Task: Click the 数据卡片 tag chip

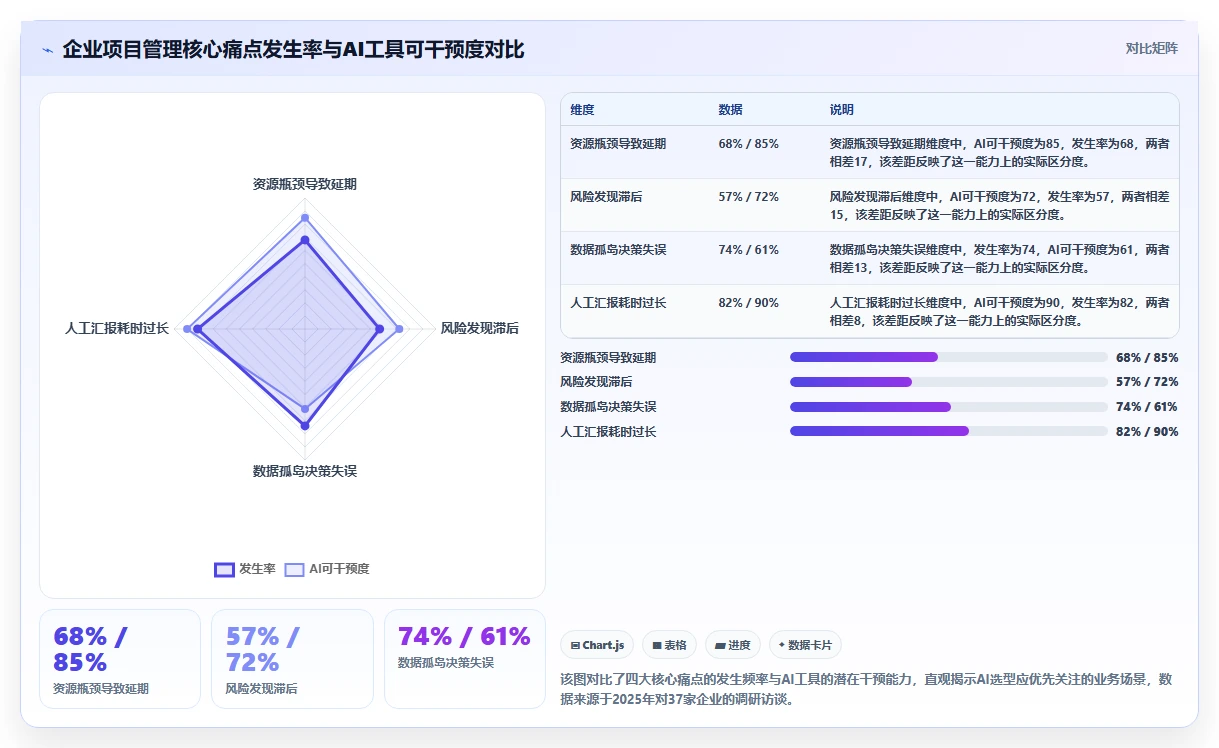Action: 805,645
